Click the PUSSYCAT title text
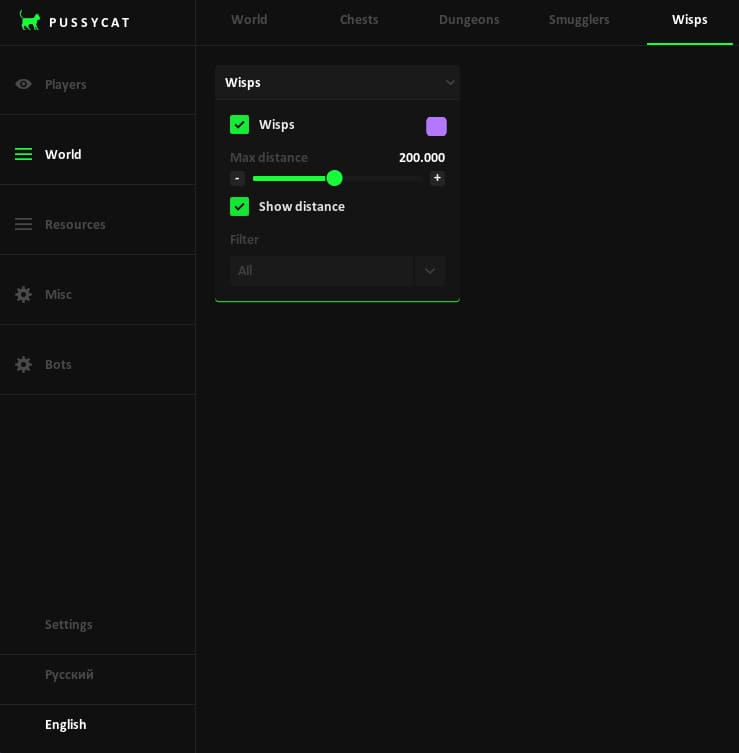 coord(89,23)
